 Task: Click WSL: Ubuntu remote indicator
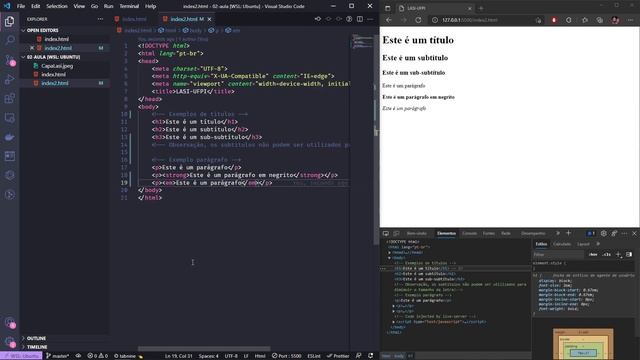click(x=21, y=356)
